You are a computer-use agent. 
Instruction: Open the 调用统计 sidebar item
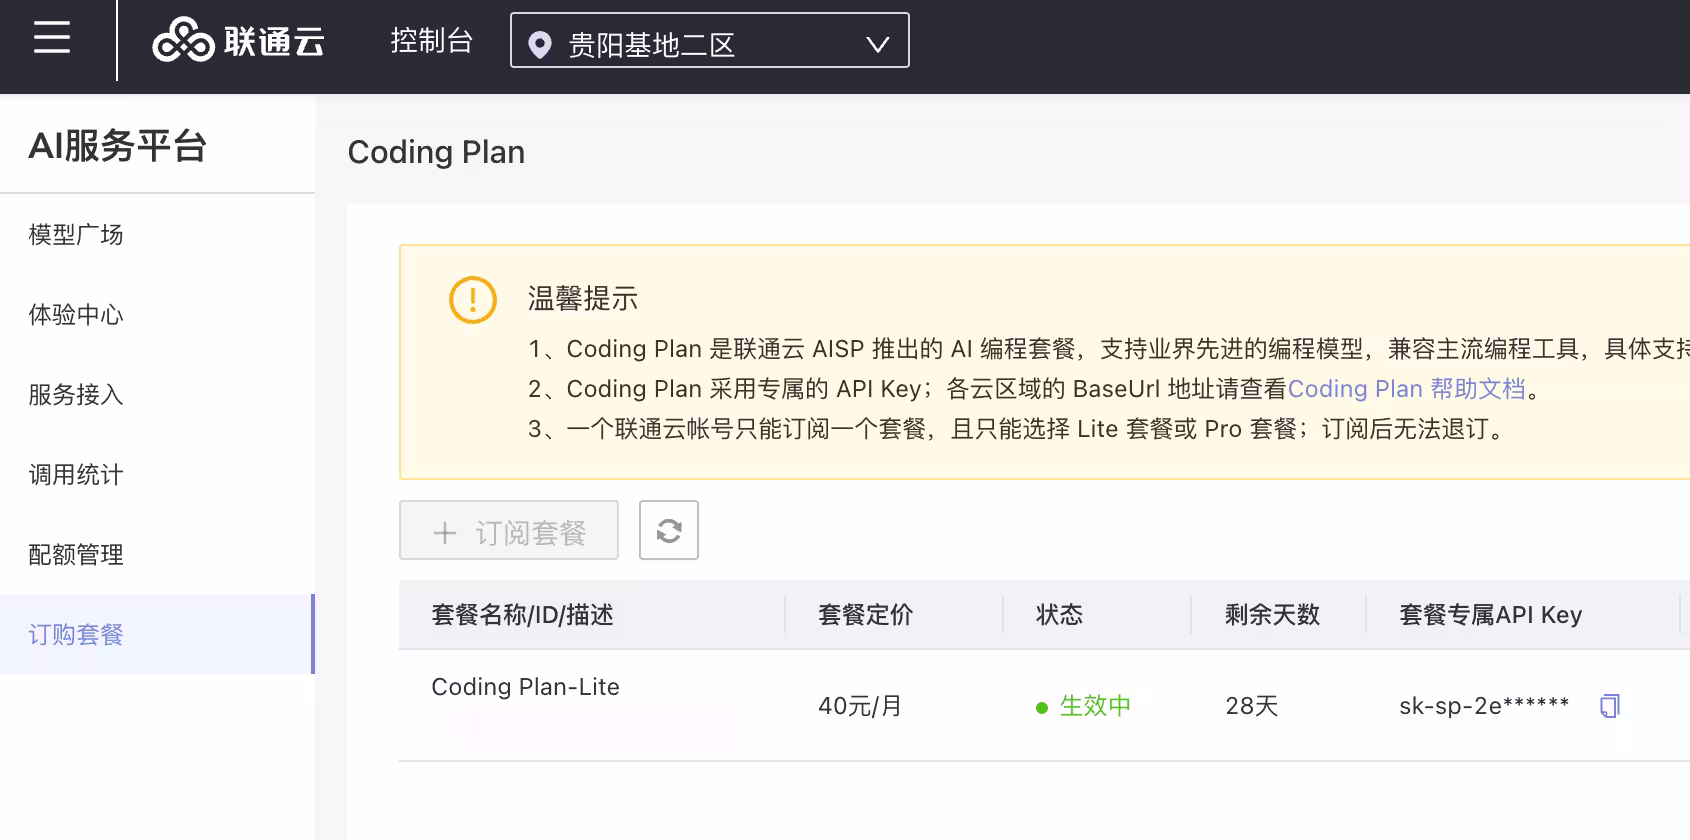tap(157, 474)
